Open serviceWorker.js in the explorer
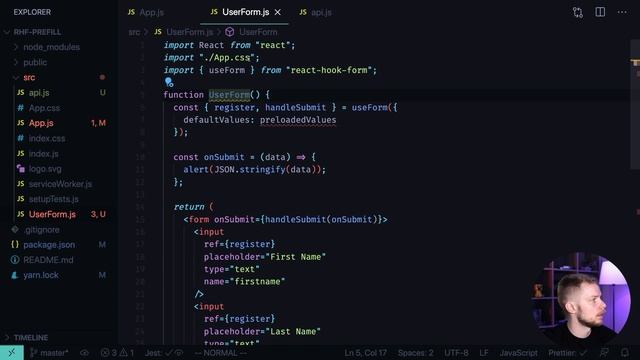This screenshot has height=360, width=640. tap(60, 184)
